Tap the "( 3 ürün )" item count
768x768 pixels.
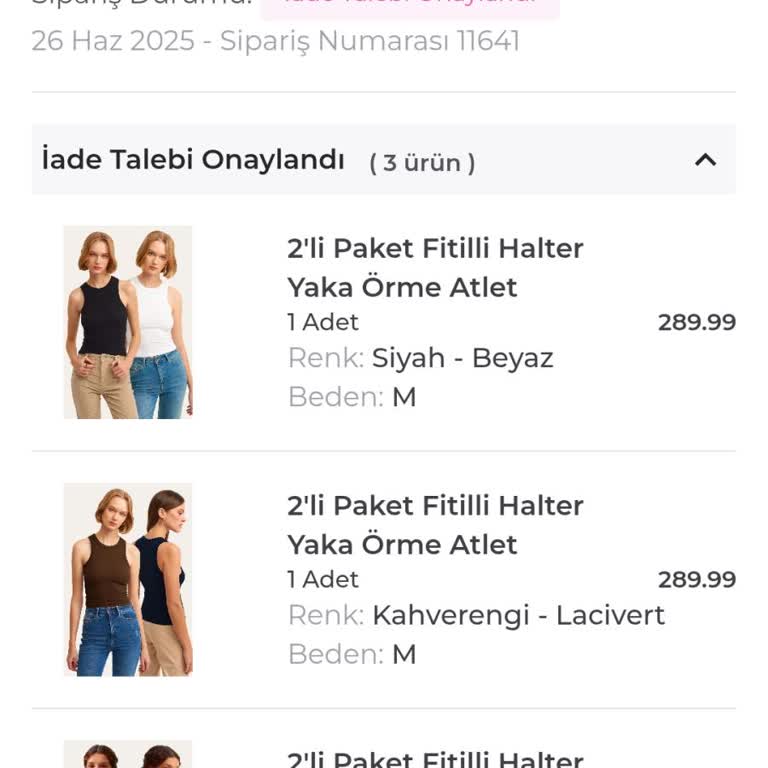tap(422, 163)
